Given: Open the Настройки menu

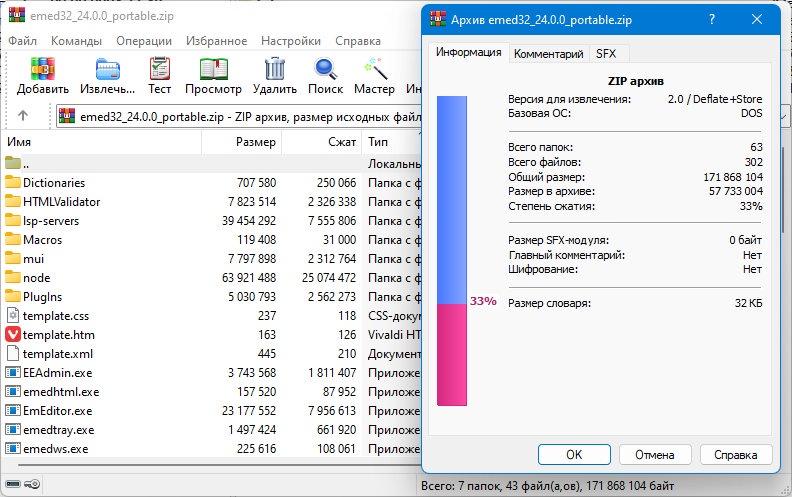Looking at the screenshot, I should (x=291, y=41).
